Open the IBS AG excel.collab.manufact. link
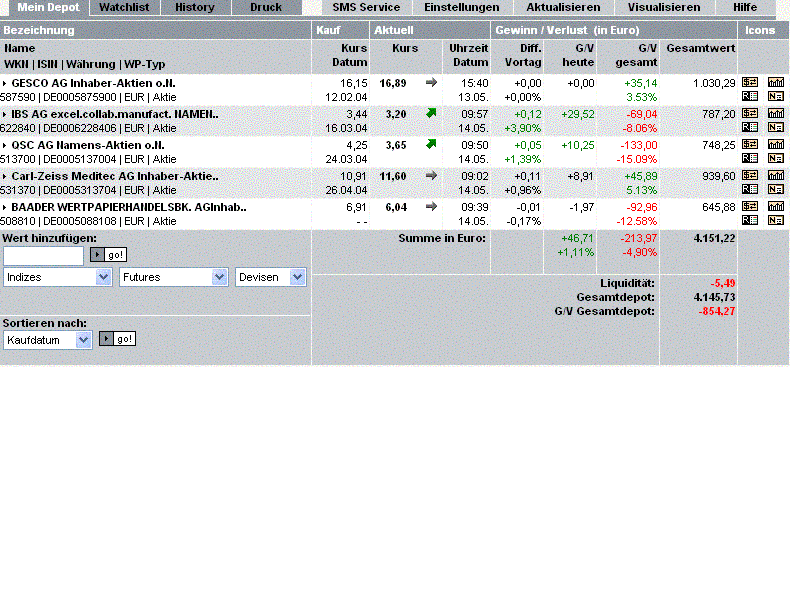800x600 pixels. pos(115,114)
